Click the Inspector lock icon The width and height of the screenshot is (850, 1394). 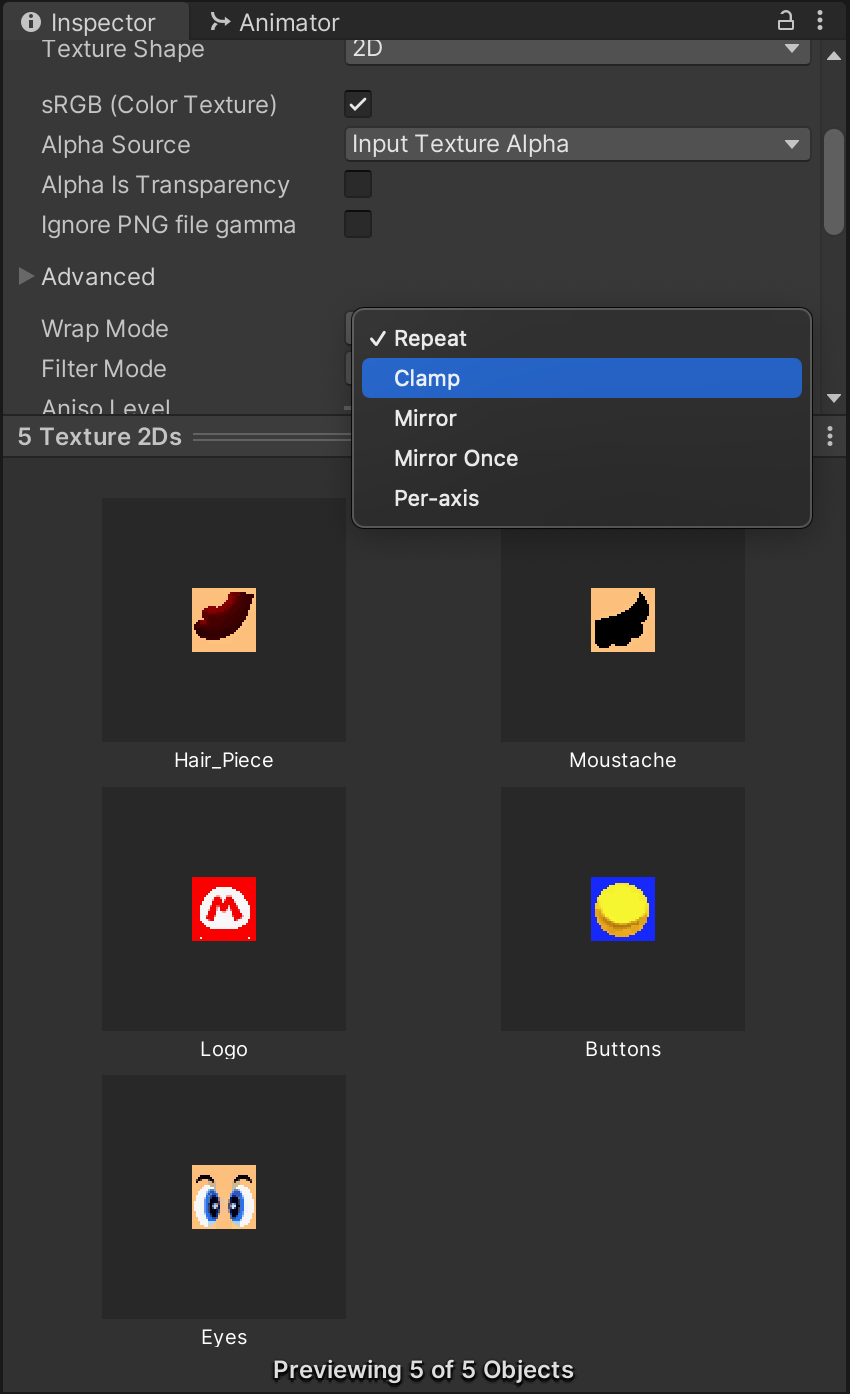click(786, 20)
